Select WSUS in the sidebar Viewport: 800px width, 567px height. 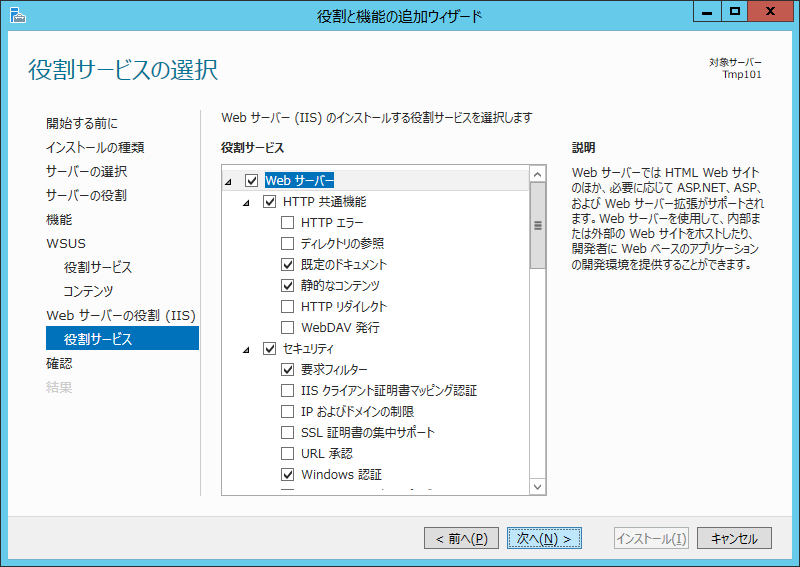point(66,243)
